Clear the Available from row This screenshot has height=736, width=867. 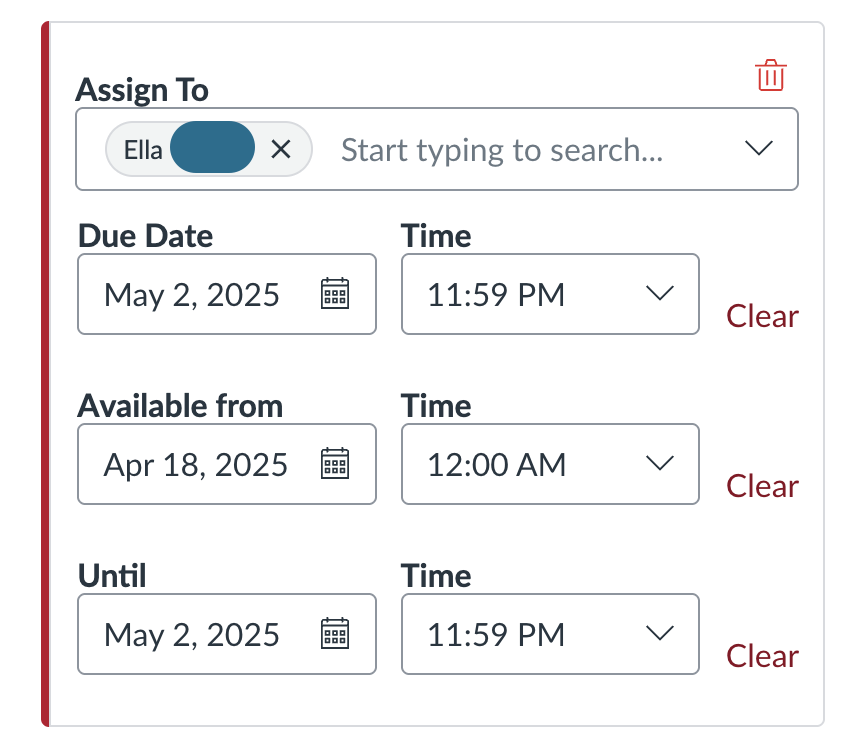(x=762, y=486)
